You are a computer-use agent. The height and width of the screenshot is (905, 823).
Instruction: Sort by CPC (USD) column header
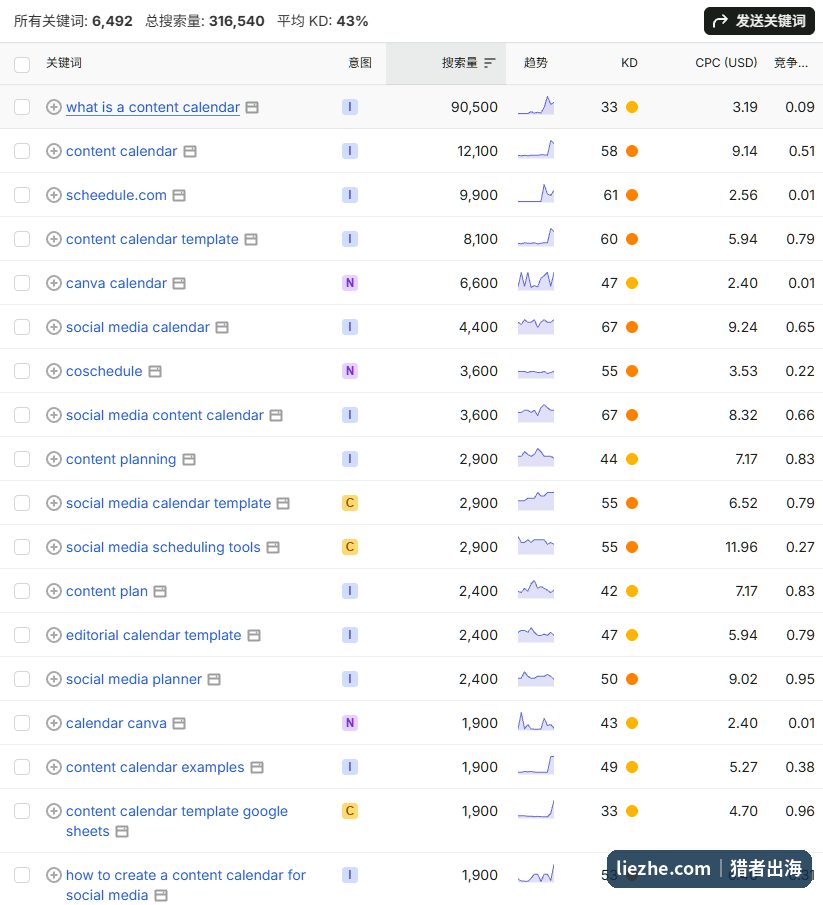coord(726,63)
